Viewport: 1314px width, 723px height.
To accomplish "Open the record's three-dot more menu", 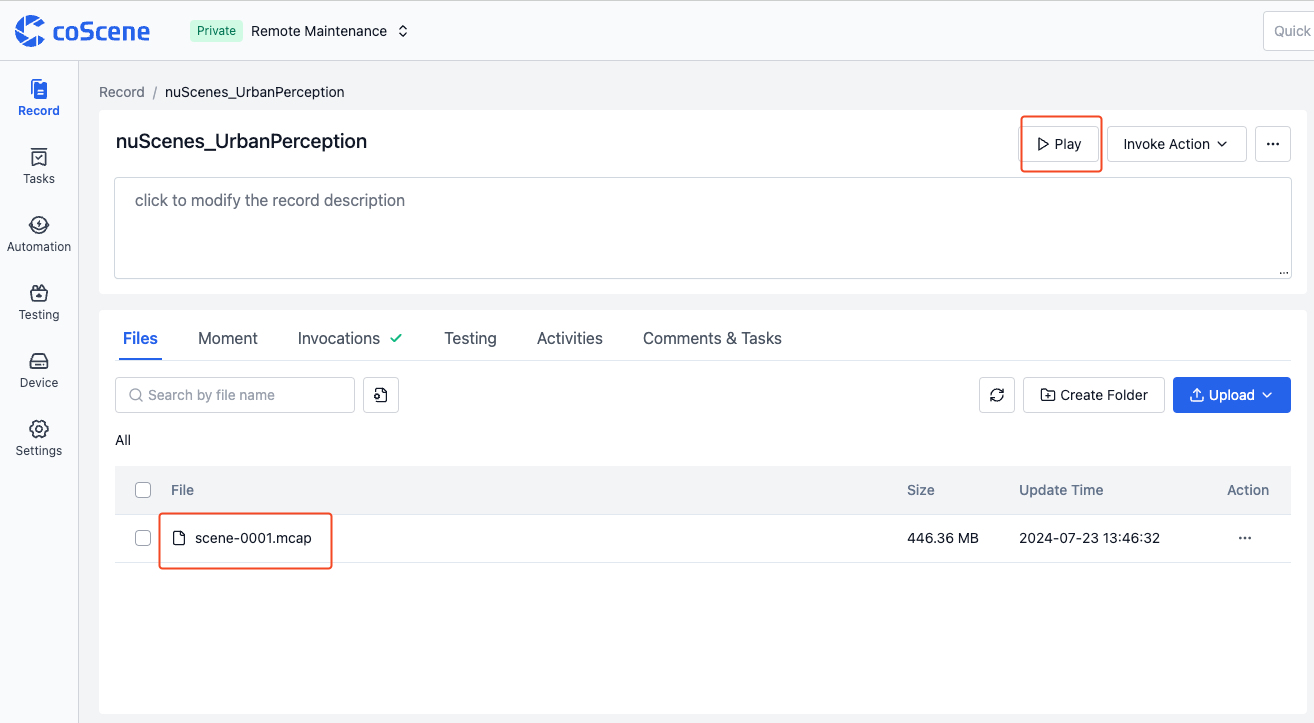I will point(1273,144).
